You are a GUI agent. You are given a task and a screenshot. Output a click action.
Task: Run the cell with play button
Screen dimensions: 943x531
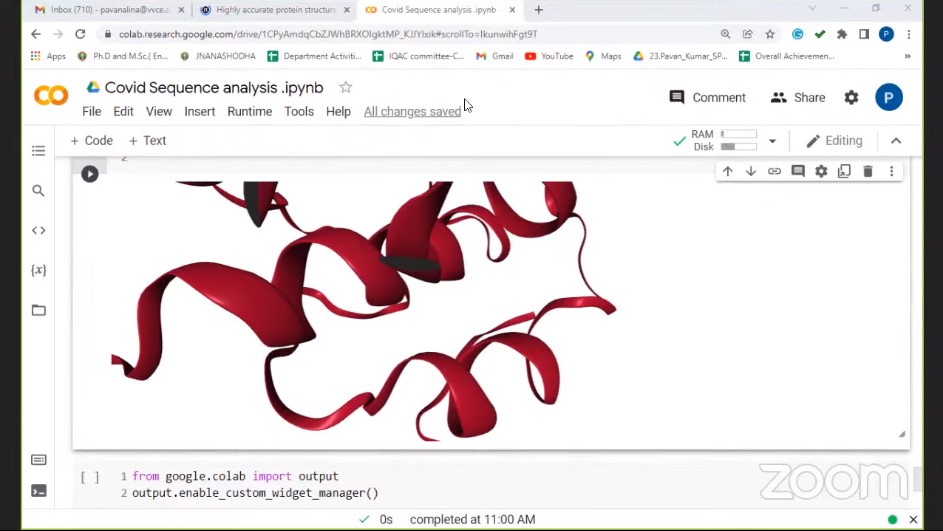click(90, 174)
